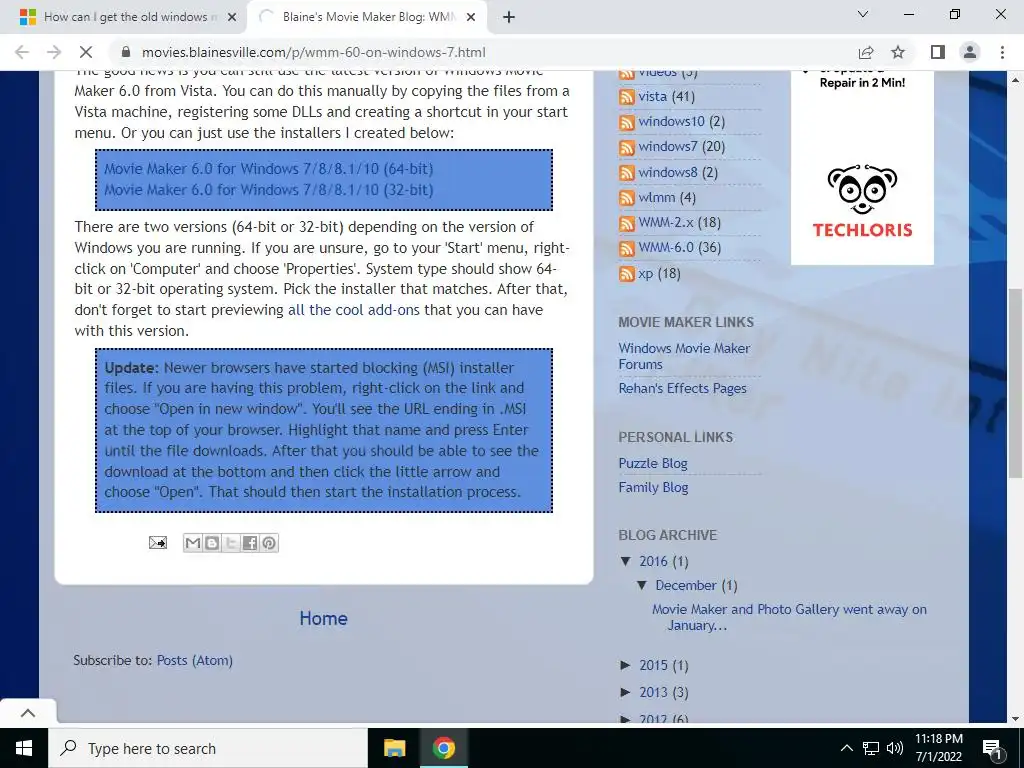Click RSS feed icon next to wlmm

[x=626, y=198]
